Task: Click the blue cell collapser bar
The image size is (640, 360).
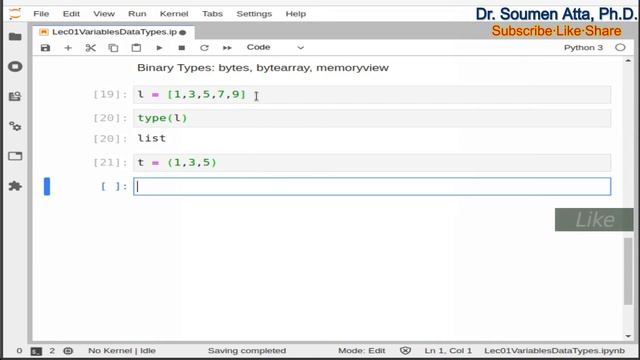Action: [x=47, y=187]
